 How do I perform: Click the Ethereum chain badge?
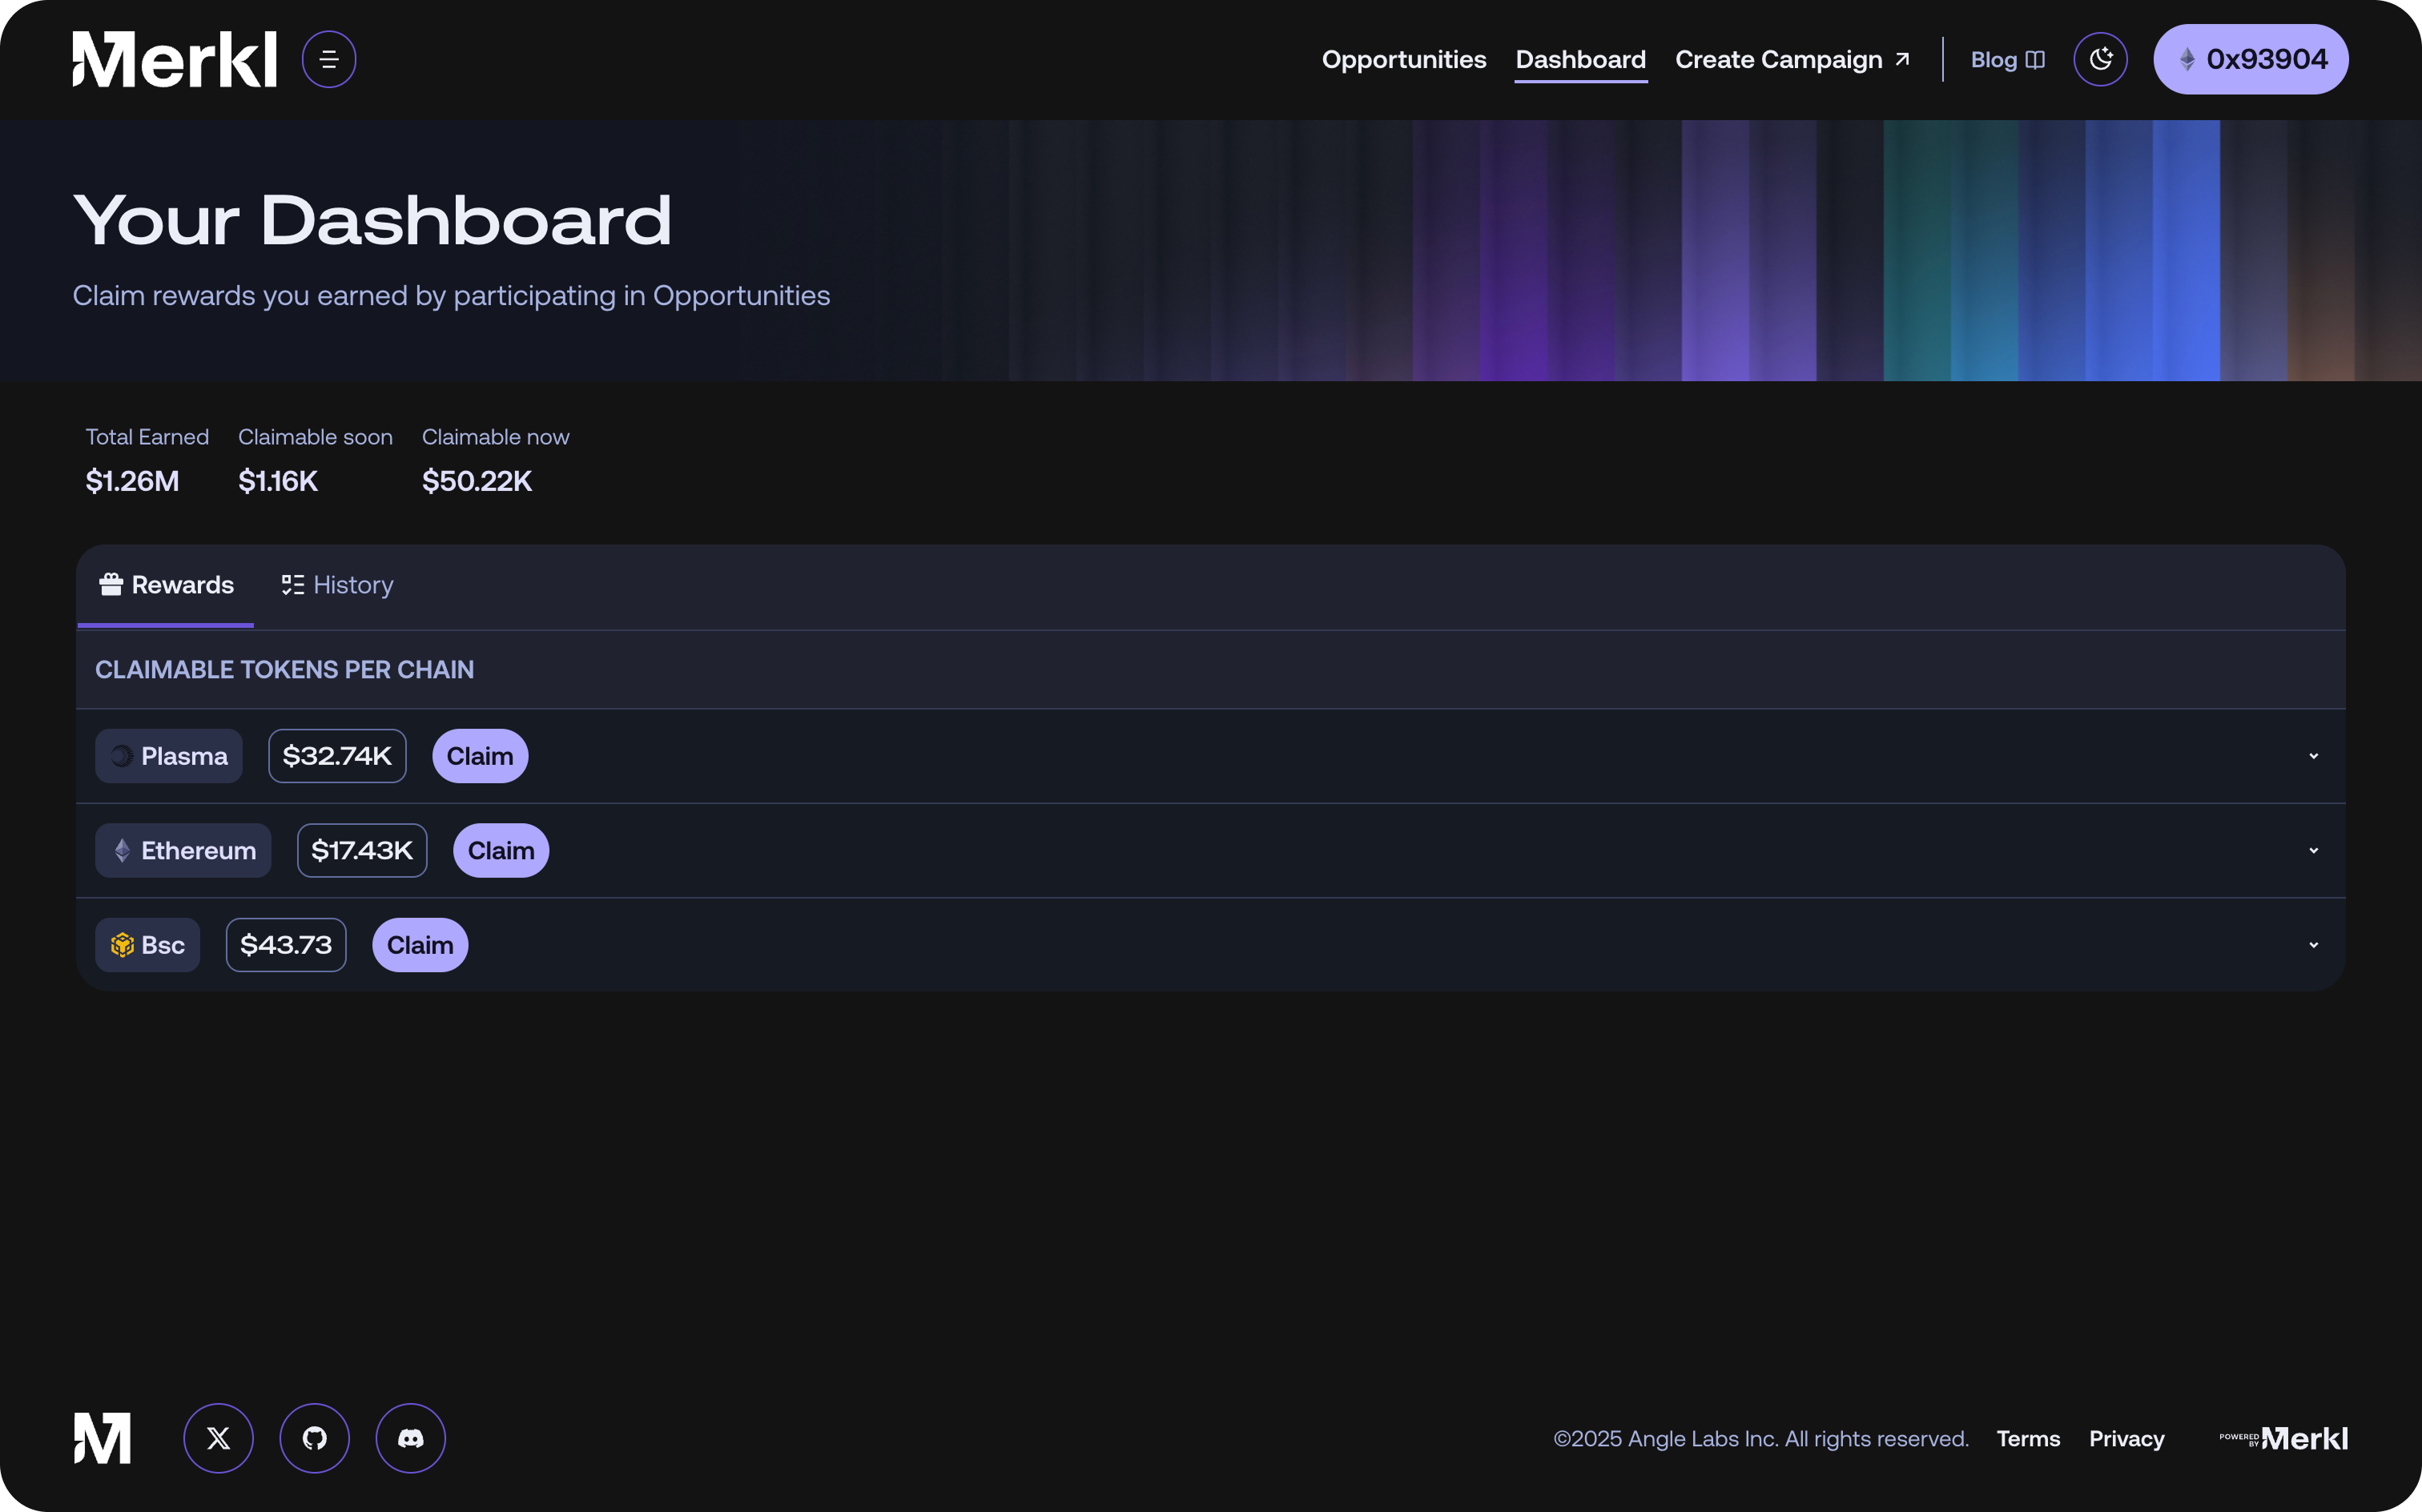(x=183, y=850)
